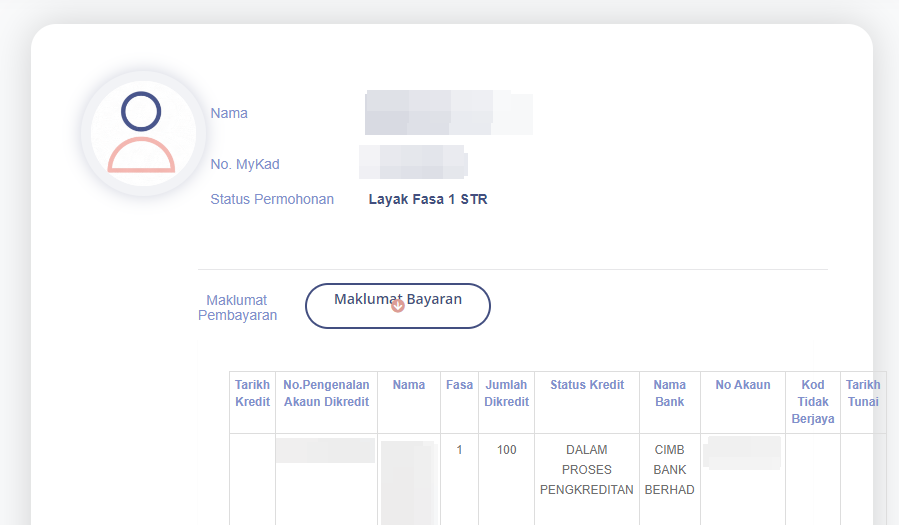Click the Fasa column header

[459, 385]
